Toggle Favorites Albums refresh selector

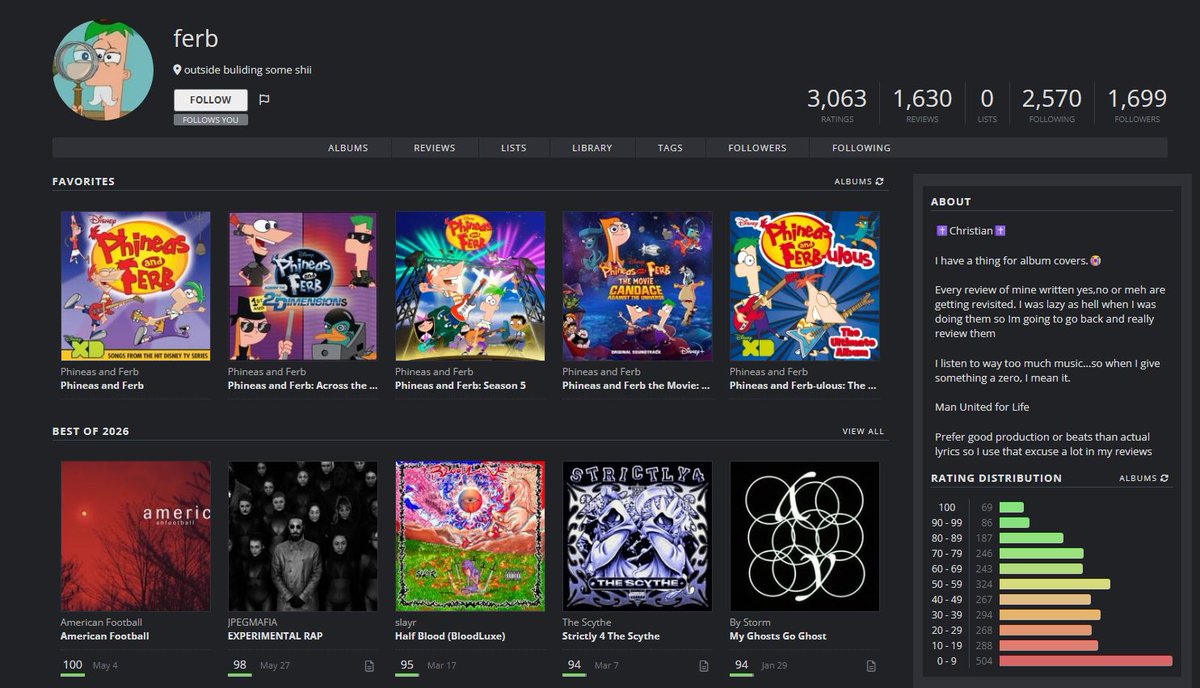point(859,182)
